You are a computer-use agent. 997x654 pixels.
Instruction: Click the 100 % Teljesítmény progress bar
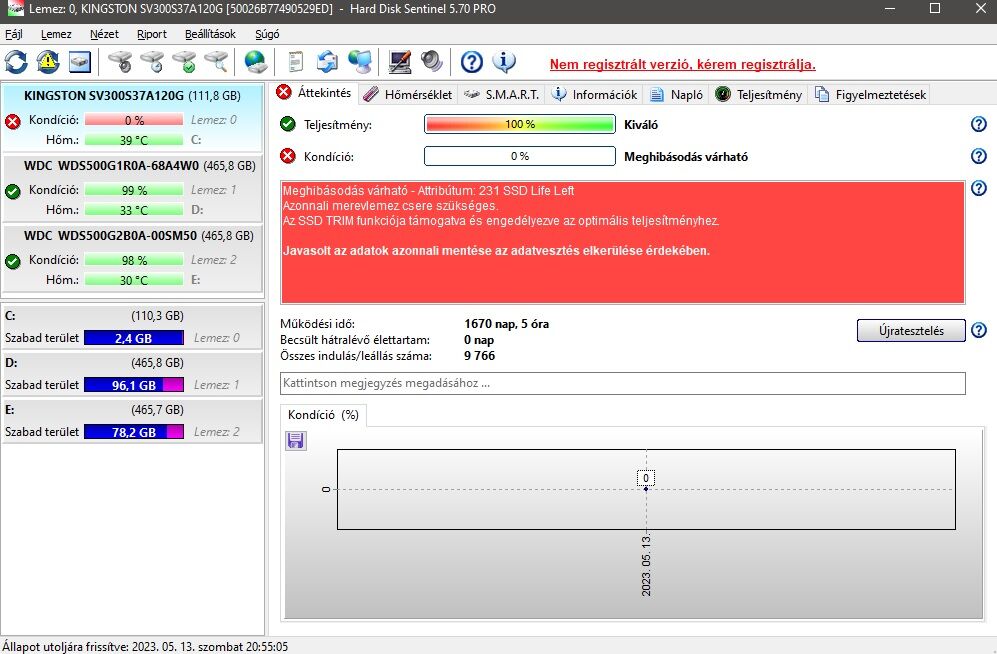(519, 124)
